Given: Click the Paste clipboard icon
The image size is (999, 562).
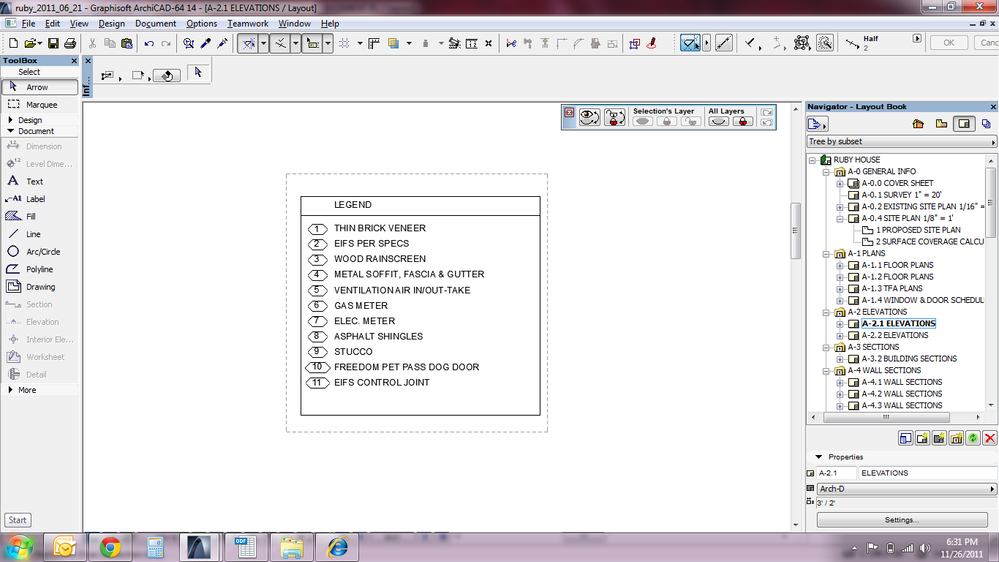Looking at the screenshot, I should click(127, 43).
